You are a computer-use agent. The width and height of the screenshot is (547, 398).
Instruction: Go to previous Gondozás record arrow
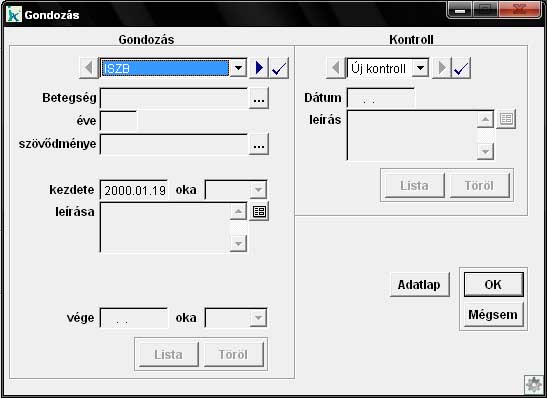[89, 68]
